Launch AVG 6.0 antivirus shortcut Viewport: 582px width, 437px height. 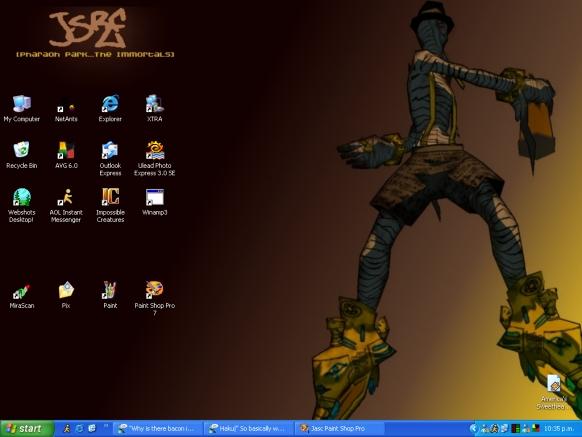coord(66,155)
